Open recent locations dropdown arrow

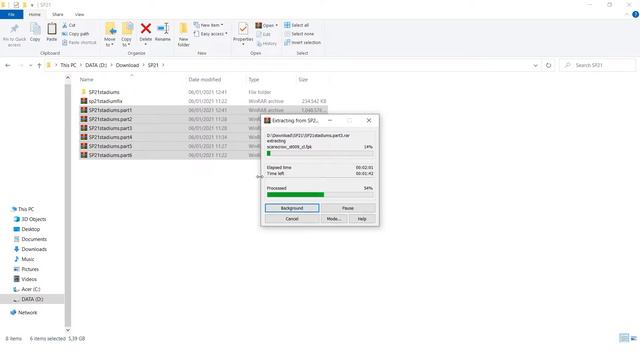tap(30, 65)
